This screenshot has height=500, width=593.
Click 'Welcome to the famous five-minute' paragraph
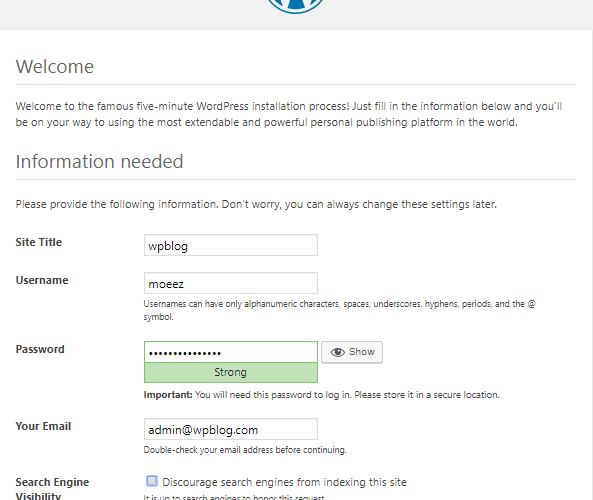[289, 114]
